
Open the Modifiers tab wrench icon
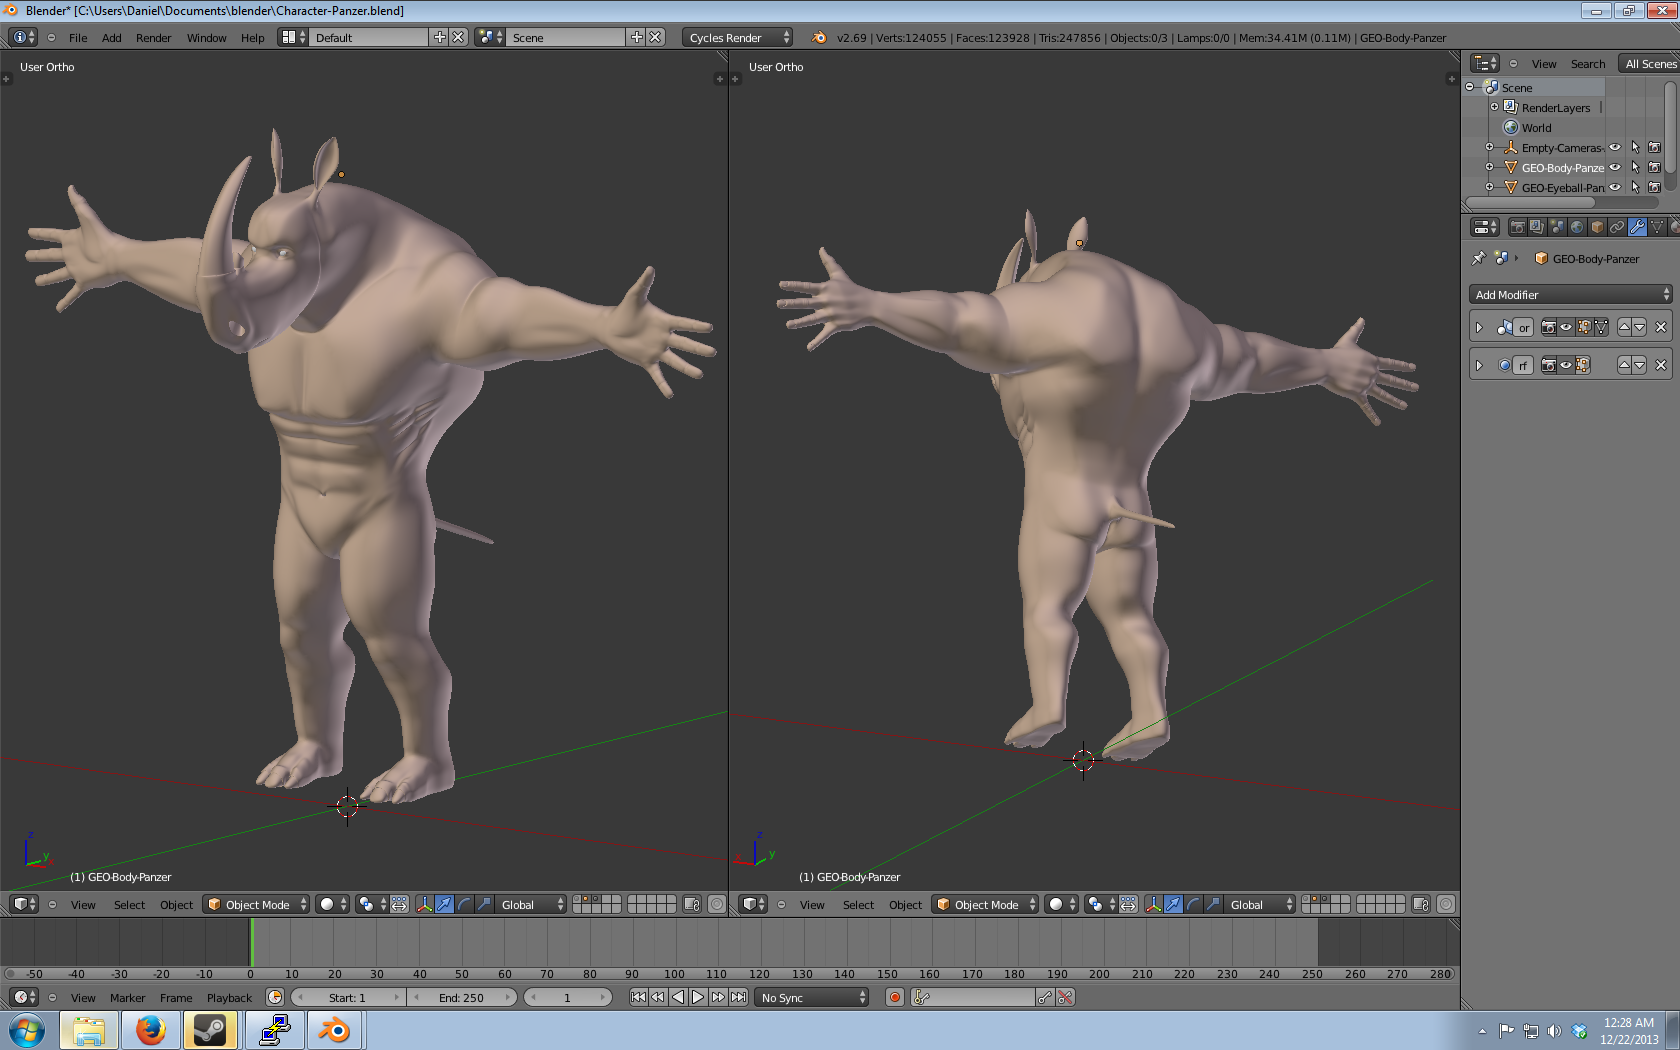(x=1637, y=227)
